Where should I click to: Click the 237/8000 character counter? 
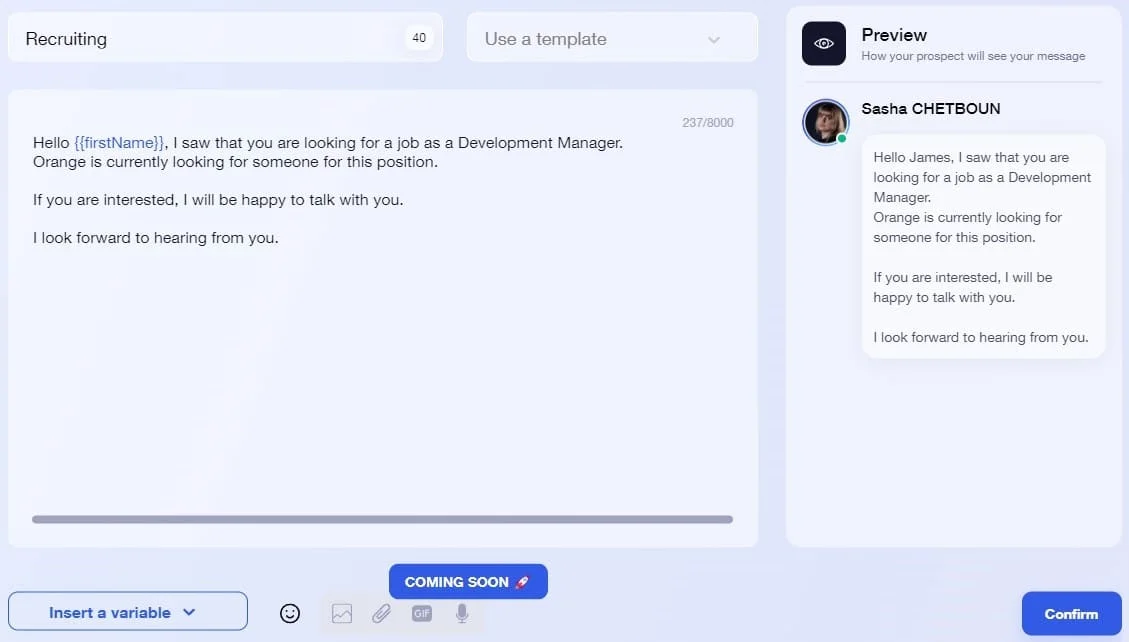[x=708, y=122]
